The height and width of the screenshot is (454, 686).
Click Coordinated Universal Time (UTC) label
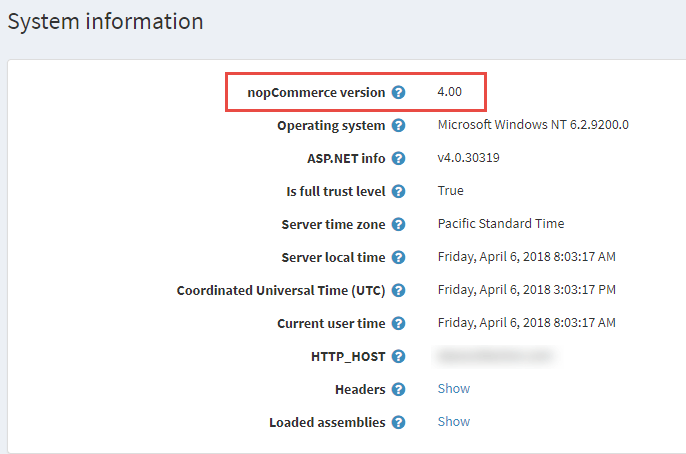point(280,290)
